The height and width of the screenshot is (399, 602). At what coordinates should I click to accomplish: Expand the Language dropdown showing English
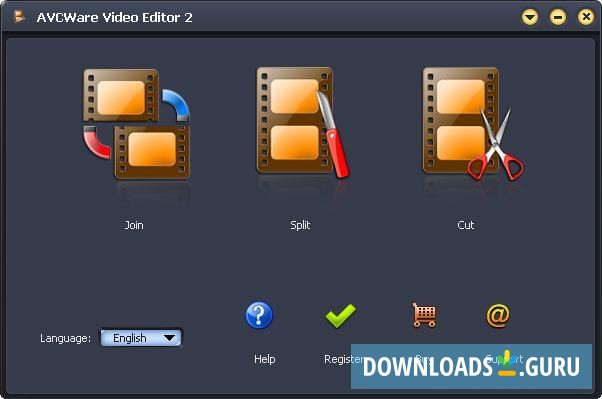click(x=141, y=338)
